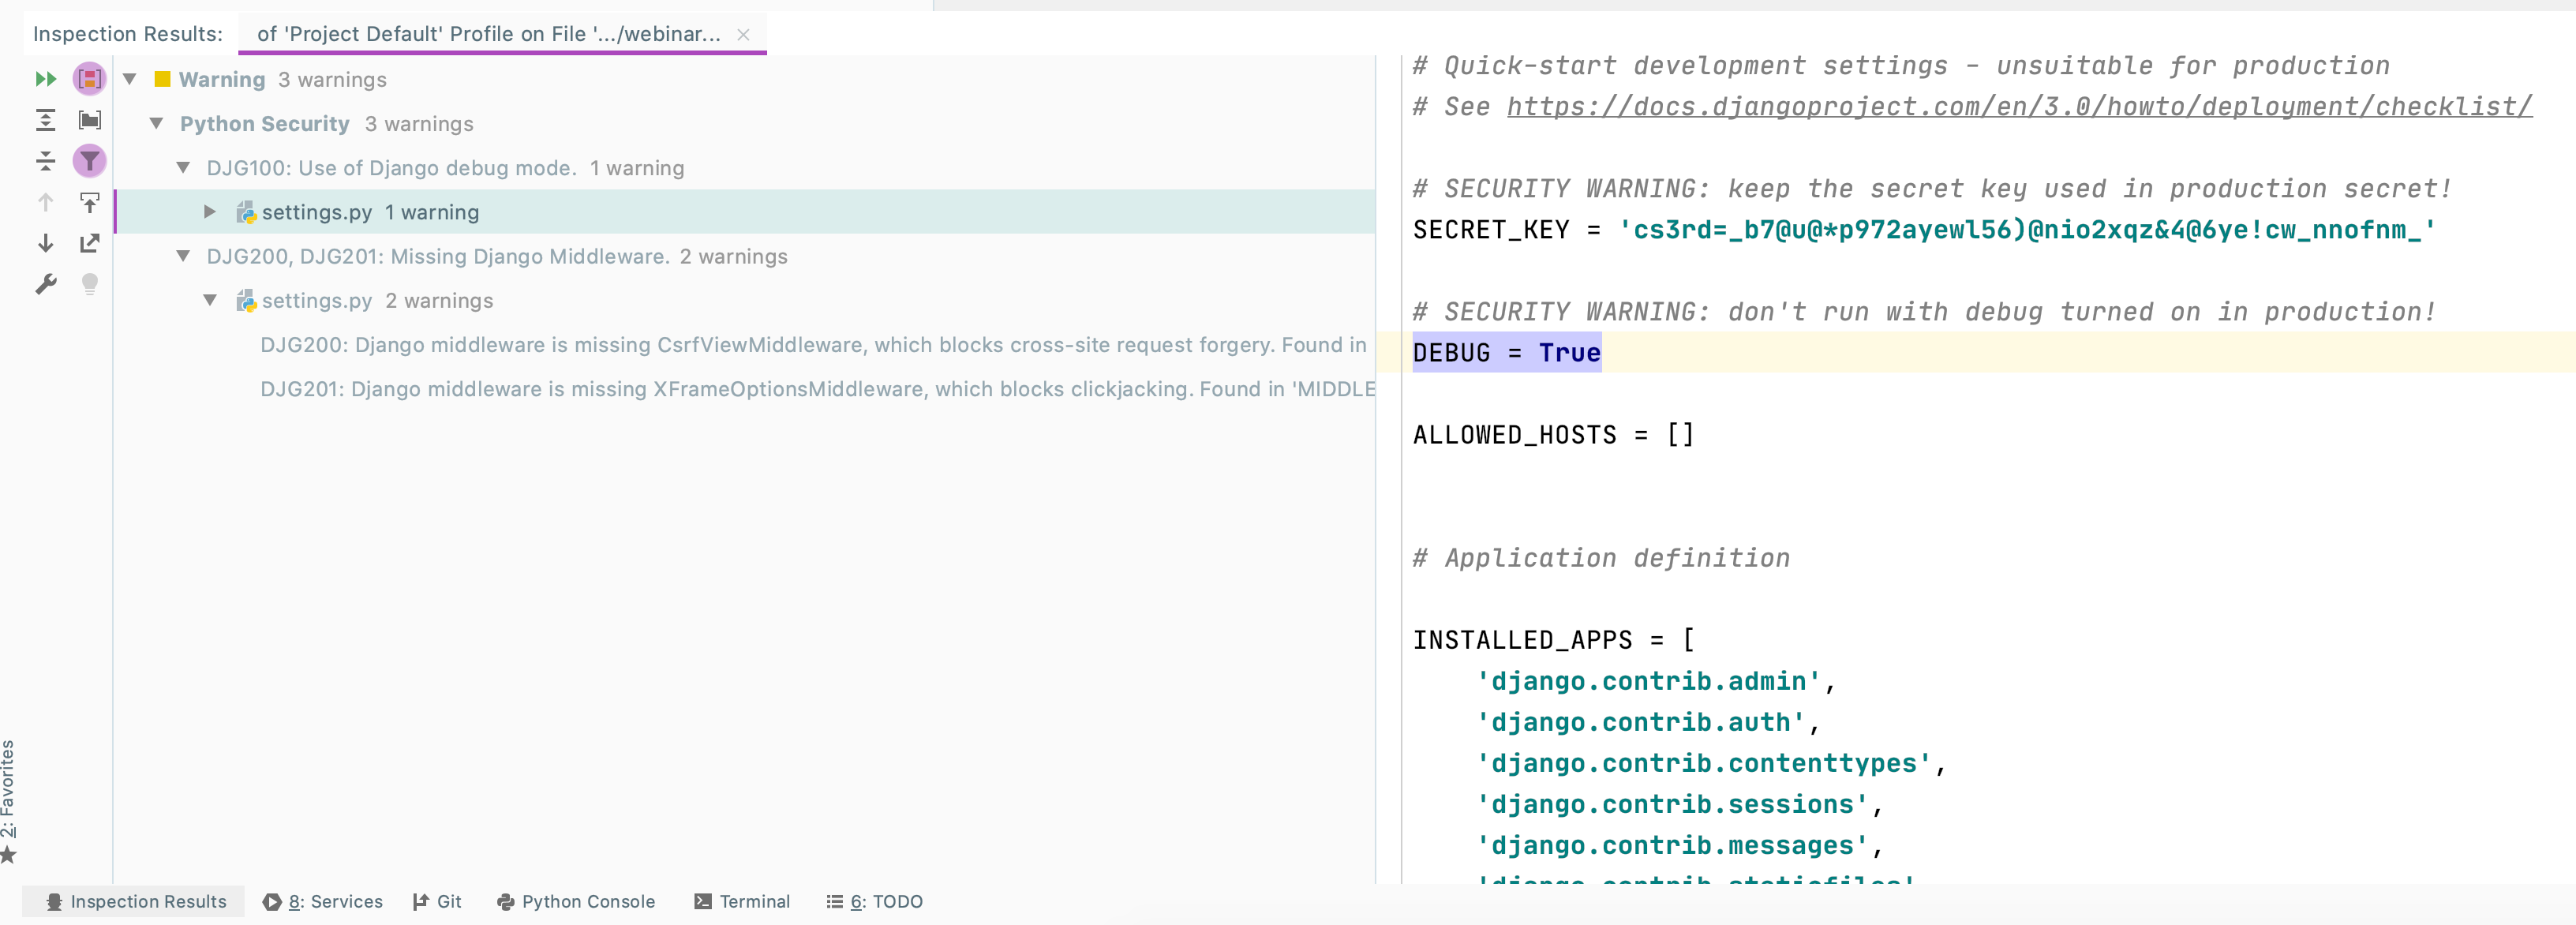
Task: Open Git tool window
Action: pos(437,901)
